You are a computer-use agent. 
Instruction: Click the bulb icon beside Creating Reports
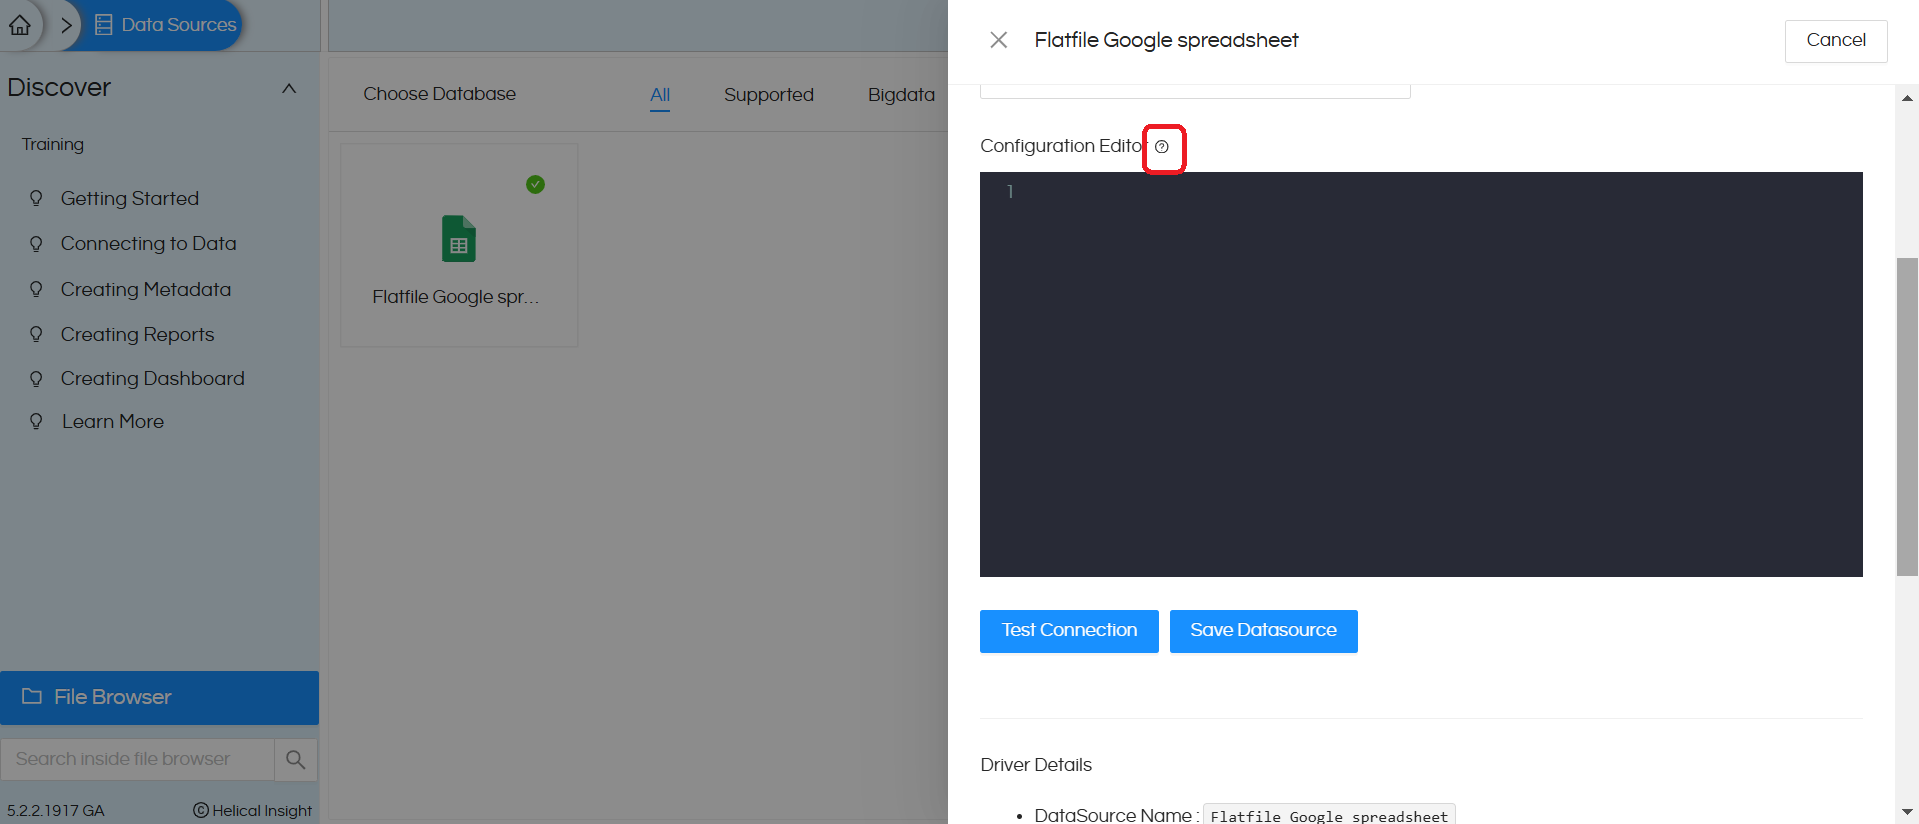click(36, 334)
